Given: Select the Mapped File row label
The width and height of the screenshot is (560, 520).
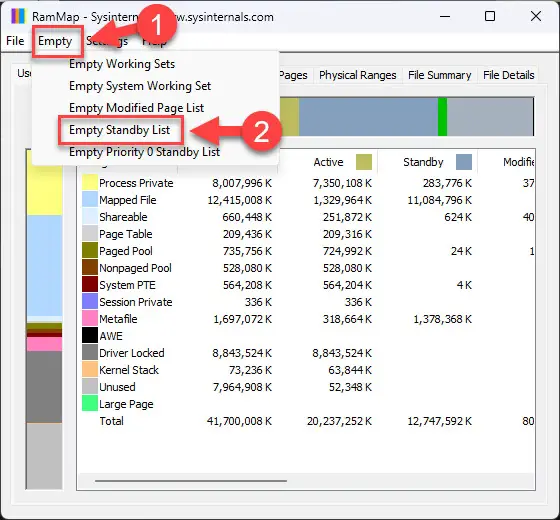Looking at the screenshot, I should pyautogui.click(x=128, y=200).
